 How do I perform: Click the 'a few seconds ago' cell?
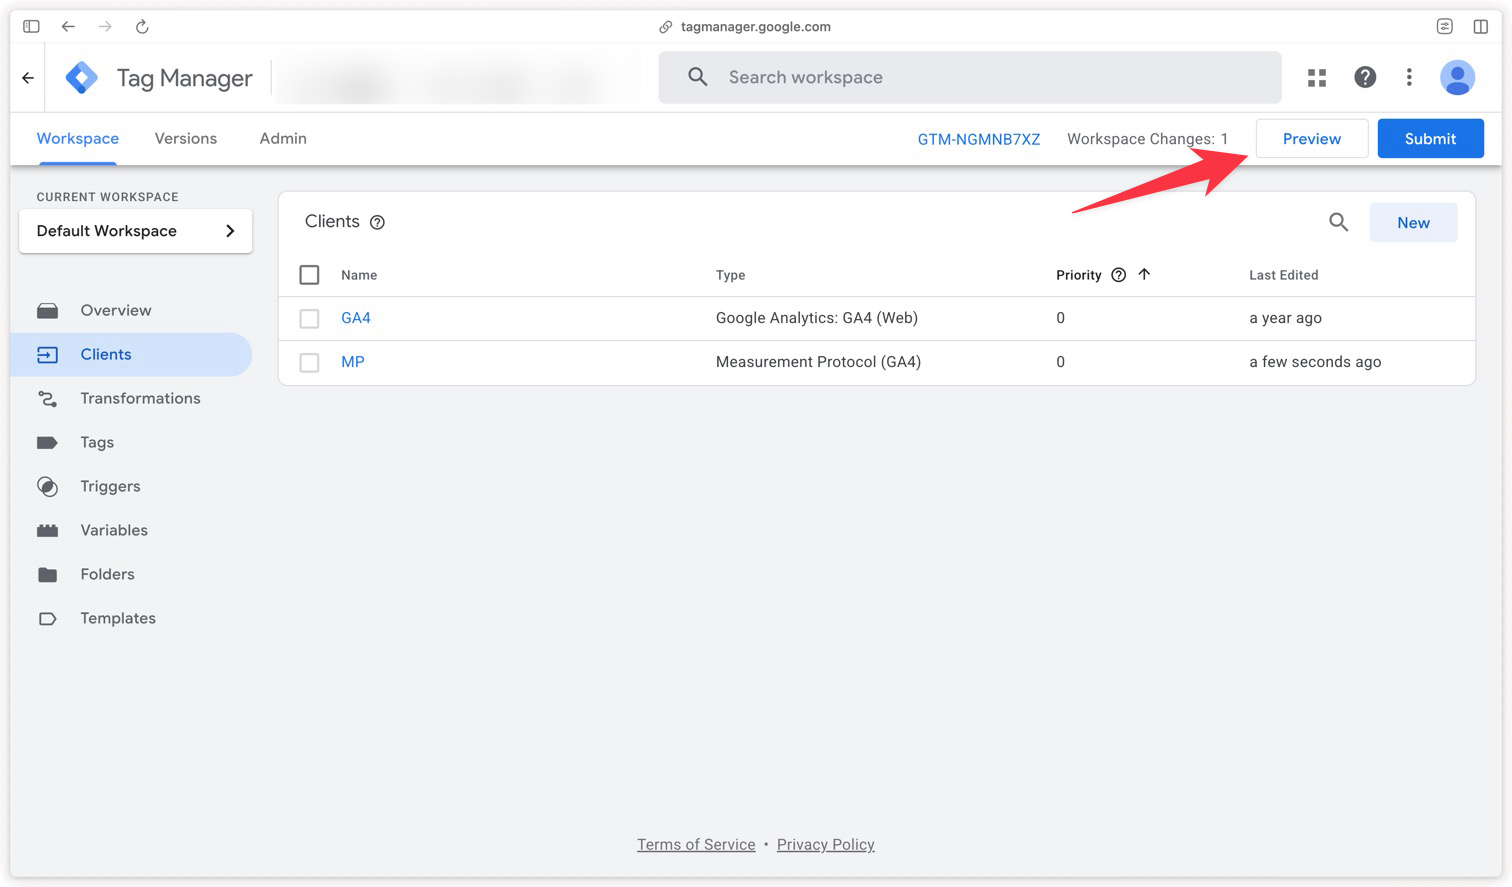(1315, 362)
